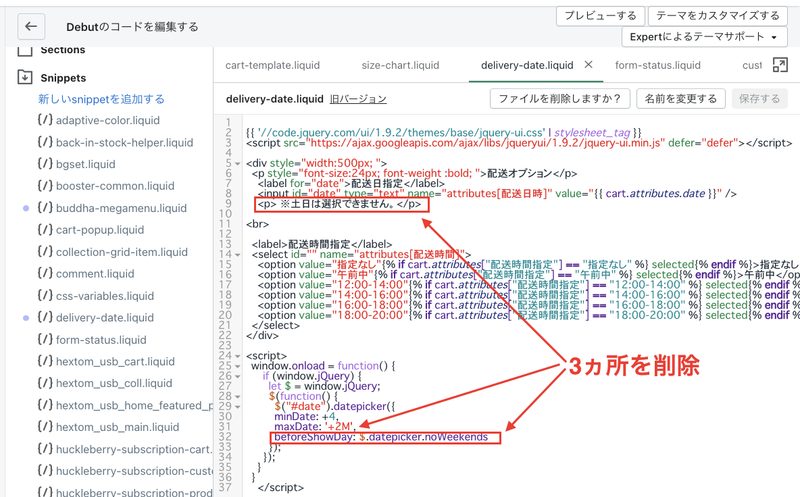Go back with the left arrow button
This screenshot has height=497, width=800.
[x=31, y=27]
